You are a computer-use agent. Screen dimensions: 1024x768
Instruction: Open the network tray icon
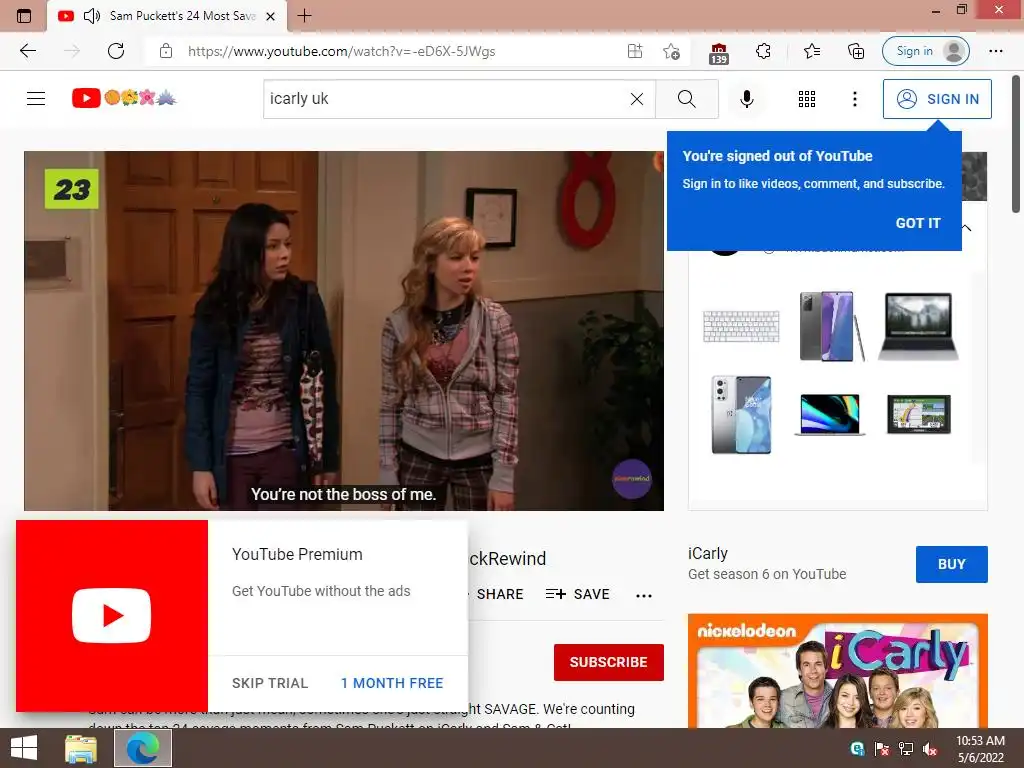(906, 749)
